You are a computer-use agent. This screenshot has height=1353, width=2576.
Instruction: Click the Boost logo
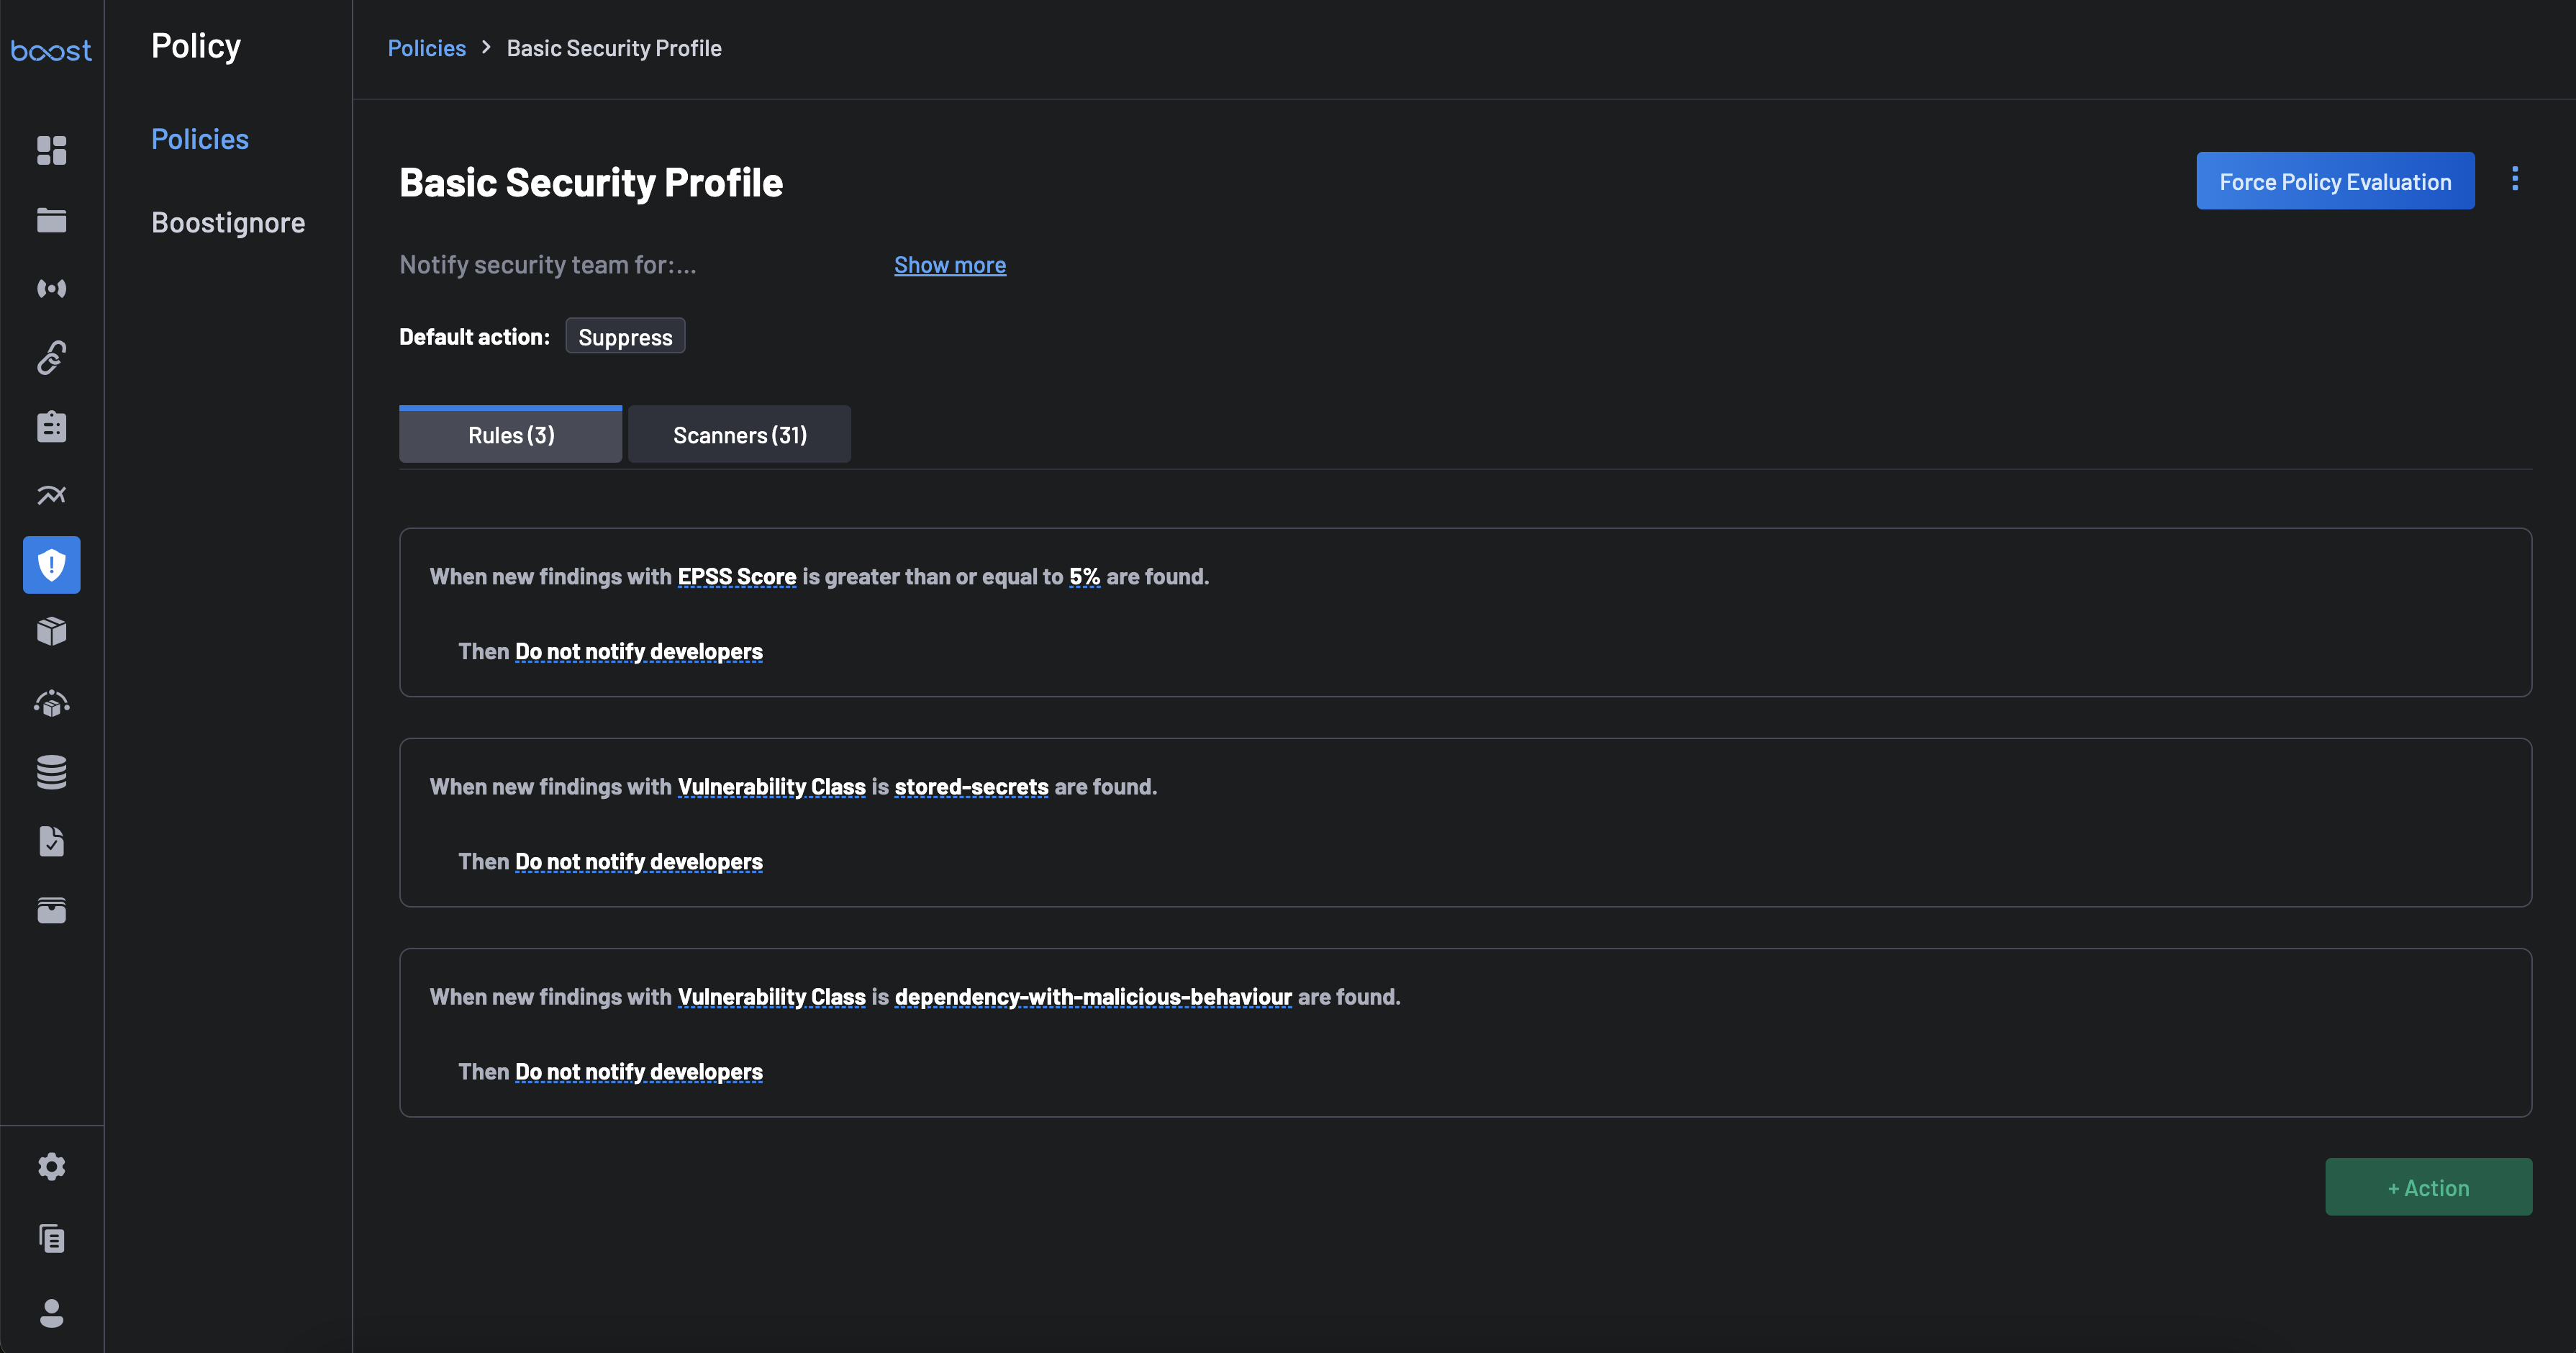pyautogui.click(x=51, y=50)
